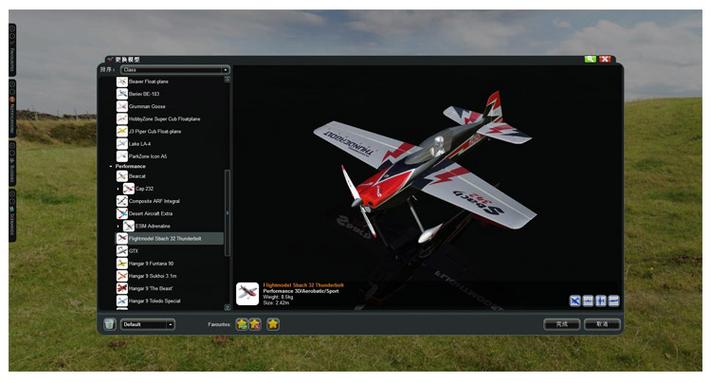Select the Desert Aircraft Extra thumbnail icon
This screenshot has height=383, width=711.
pos(122,213)
